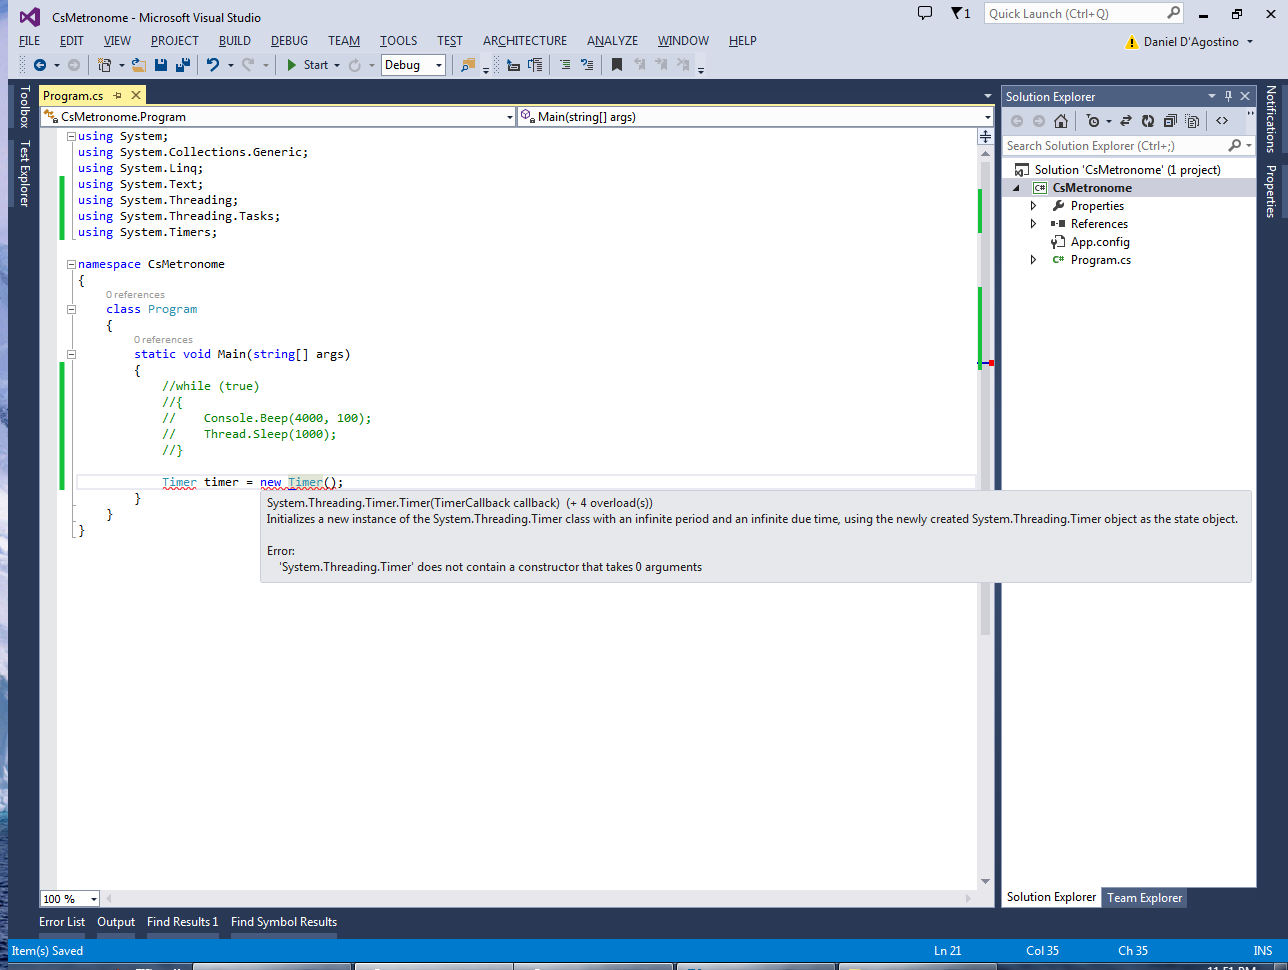The image size is (1288, 970).
Task: Select App.config in Solution Explorer
Action: pyautogui.click(x=1100, y=242)
